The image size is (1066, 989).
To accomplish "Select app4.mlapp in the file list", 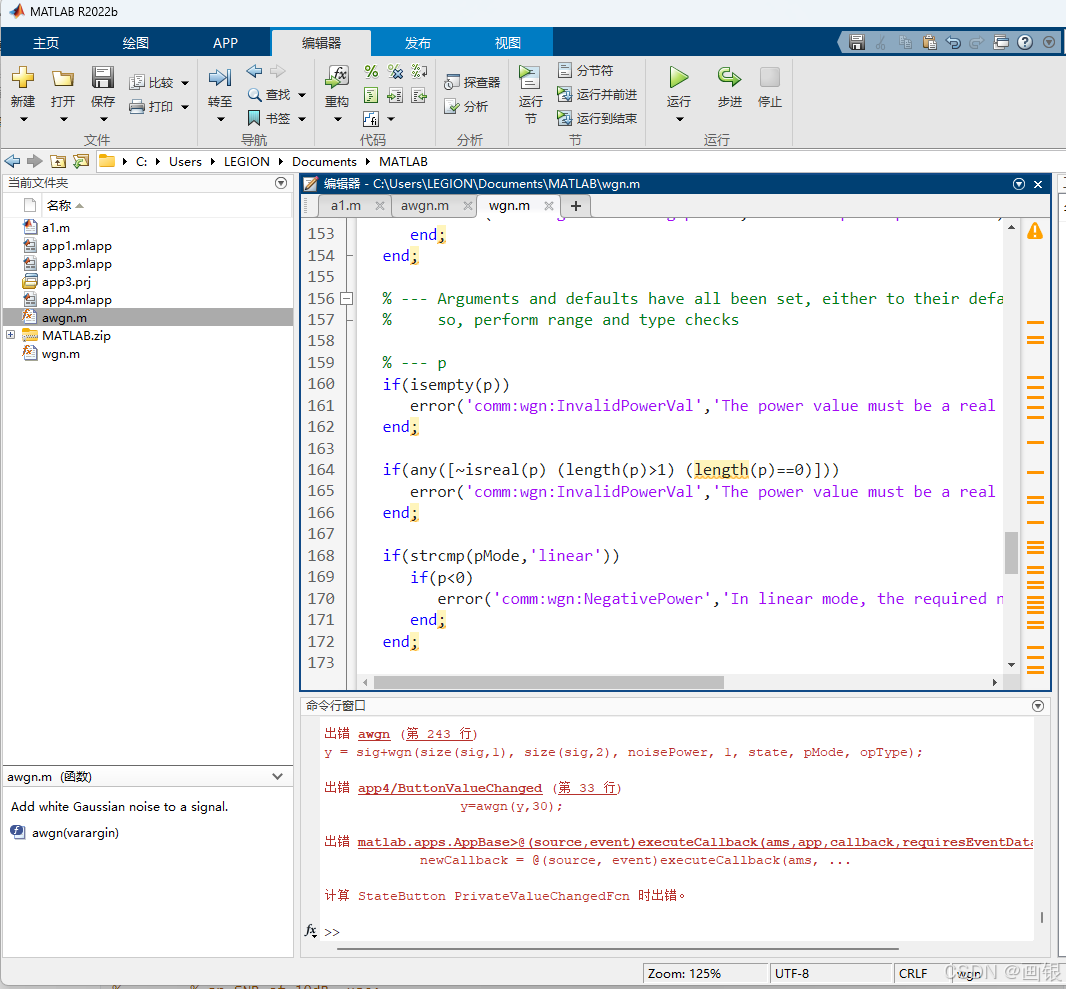I will pos(77,300).
